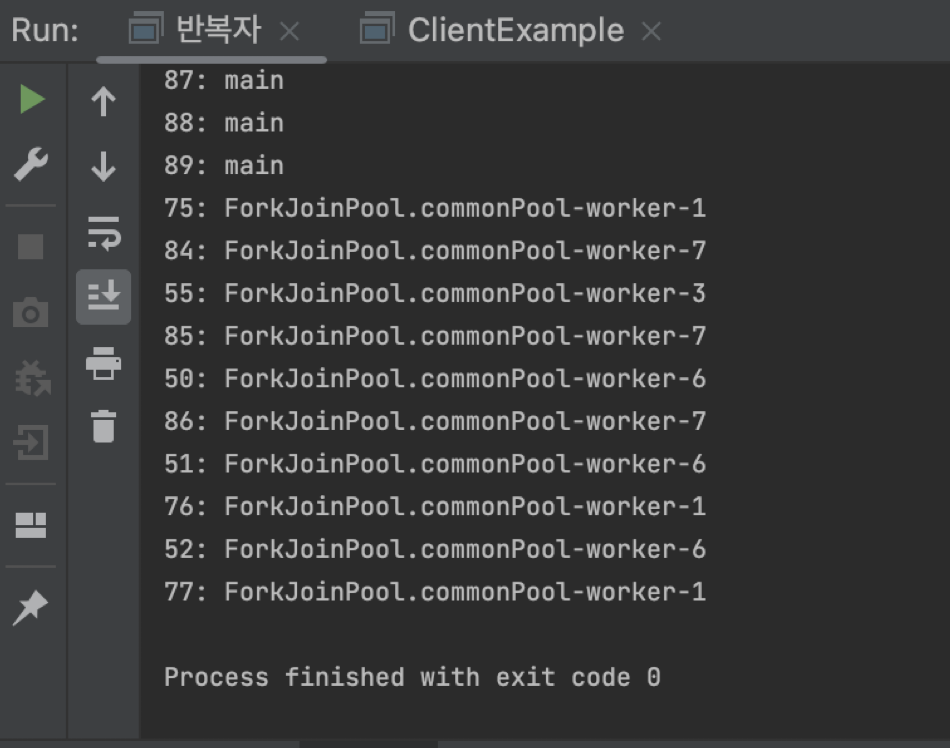The height and width of the screenshot is (748, 950).
Task: Click the '87: main' output line
Action: coord(224,81)
